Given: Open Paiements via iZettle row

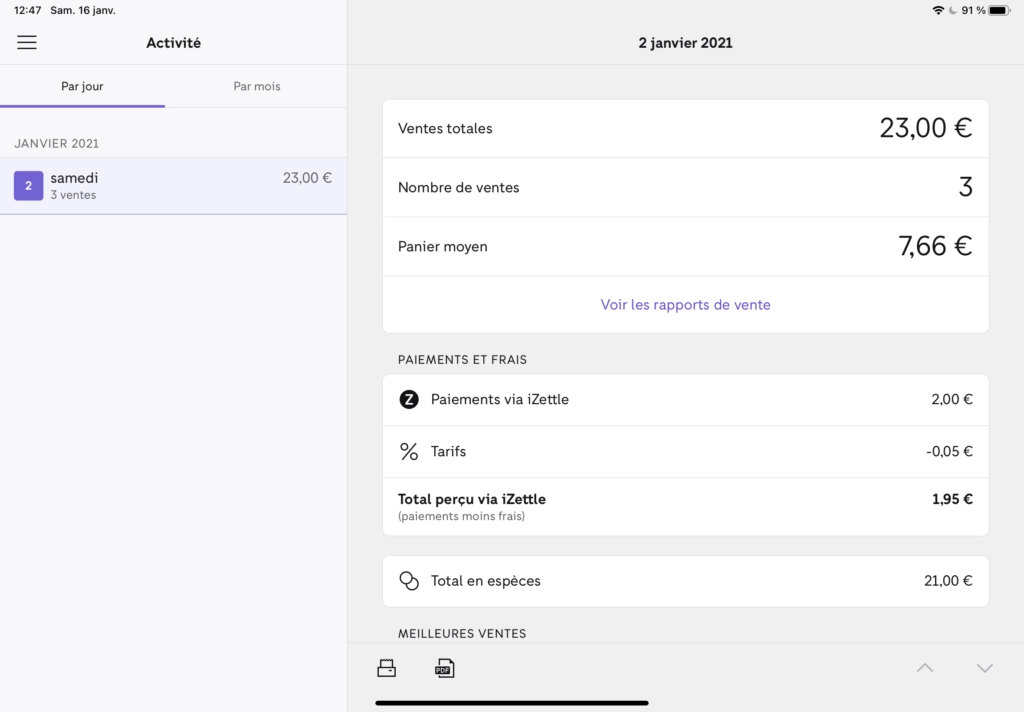Looking at the screenshot, I should [685, 400].
